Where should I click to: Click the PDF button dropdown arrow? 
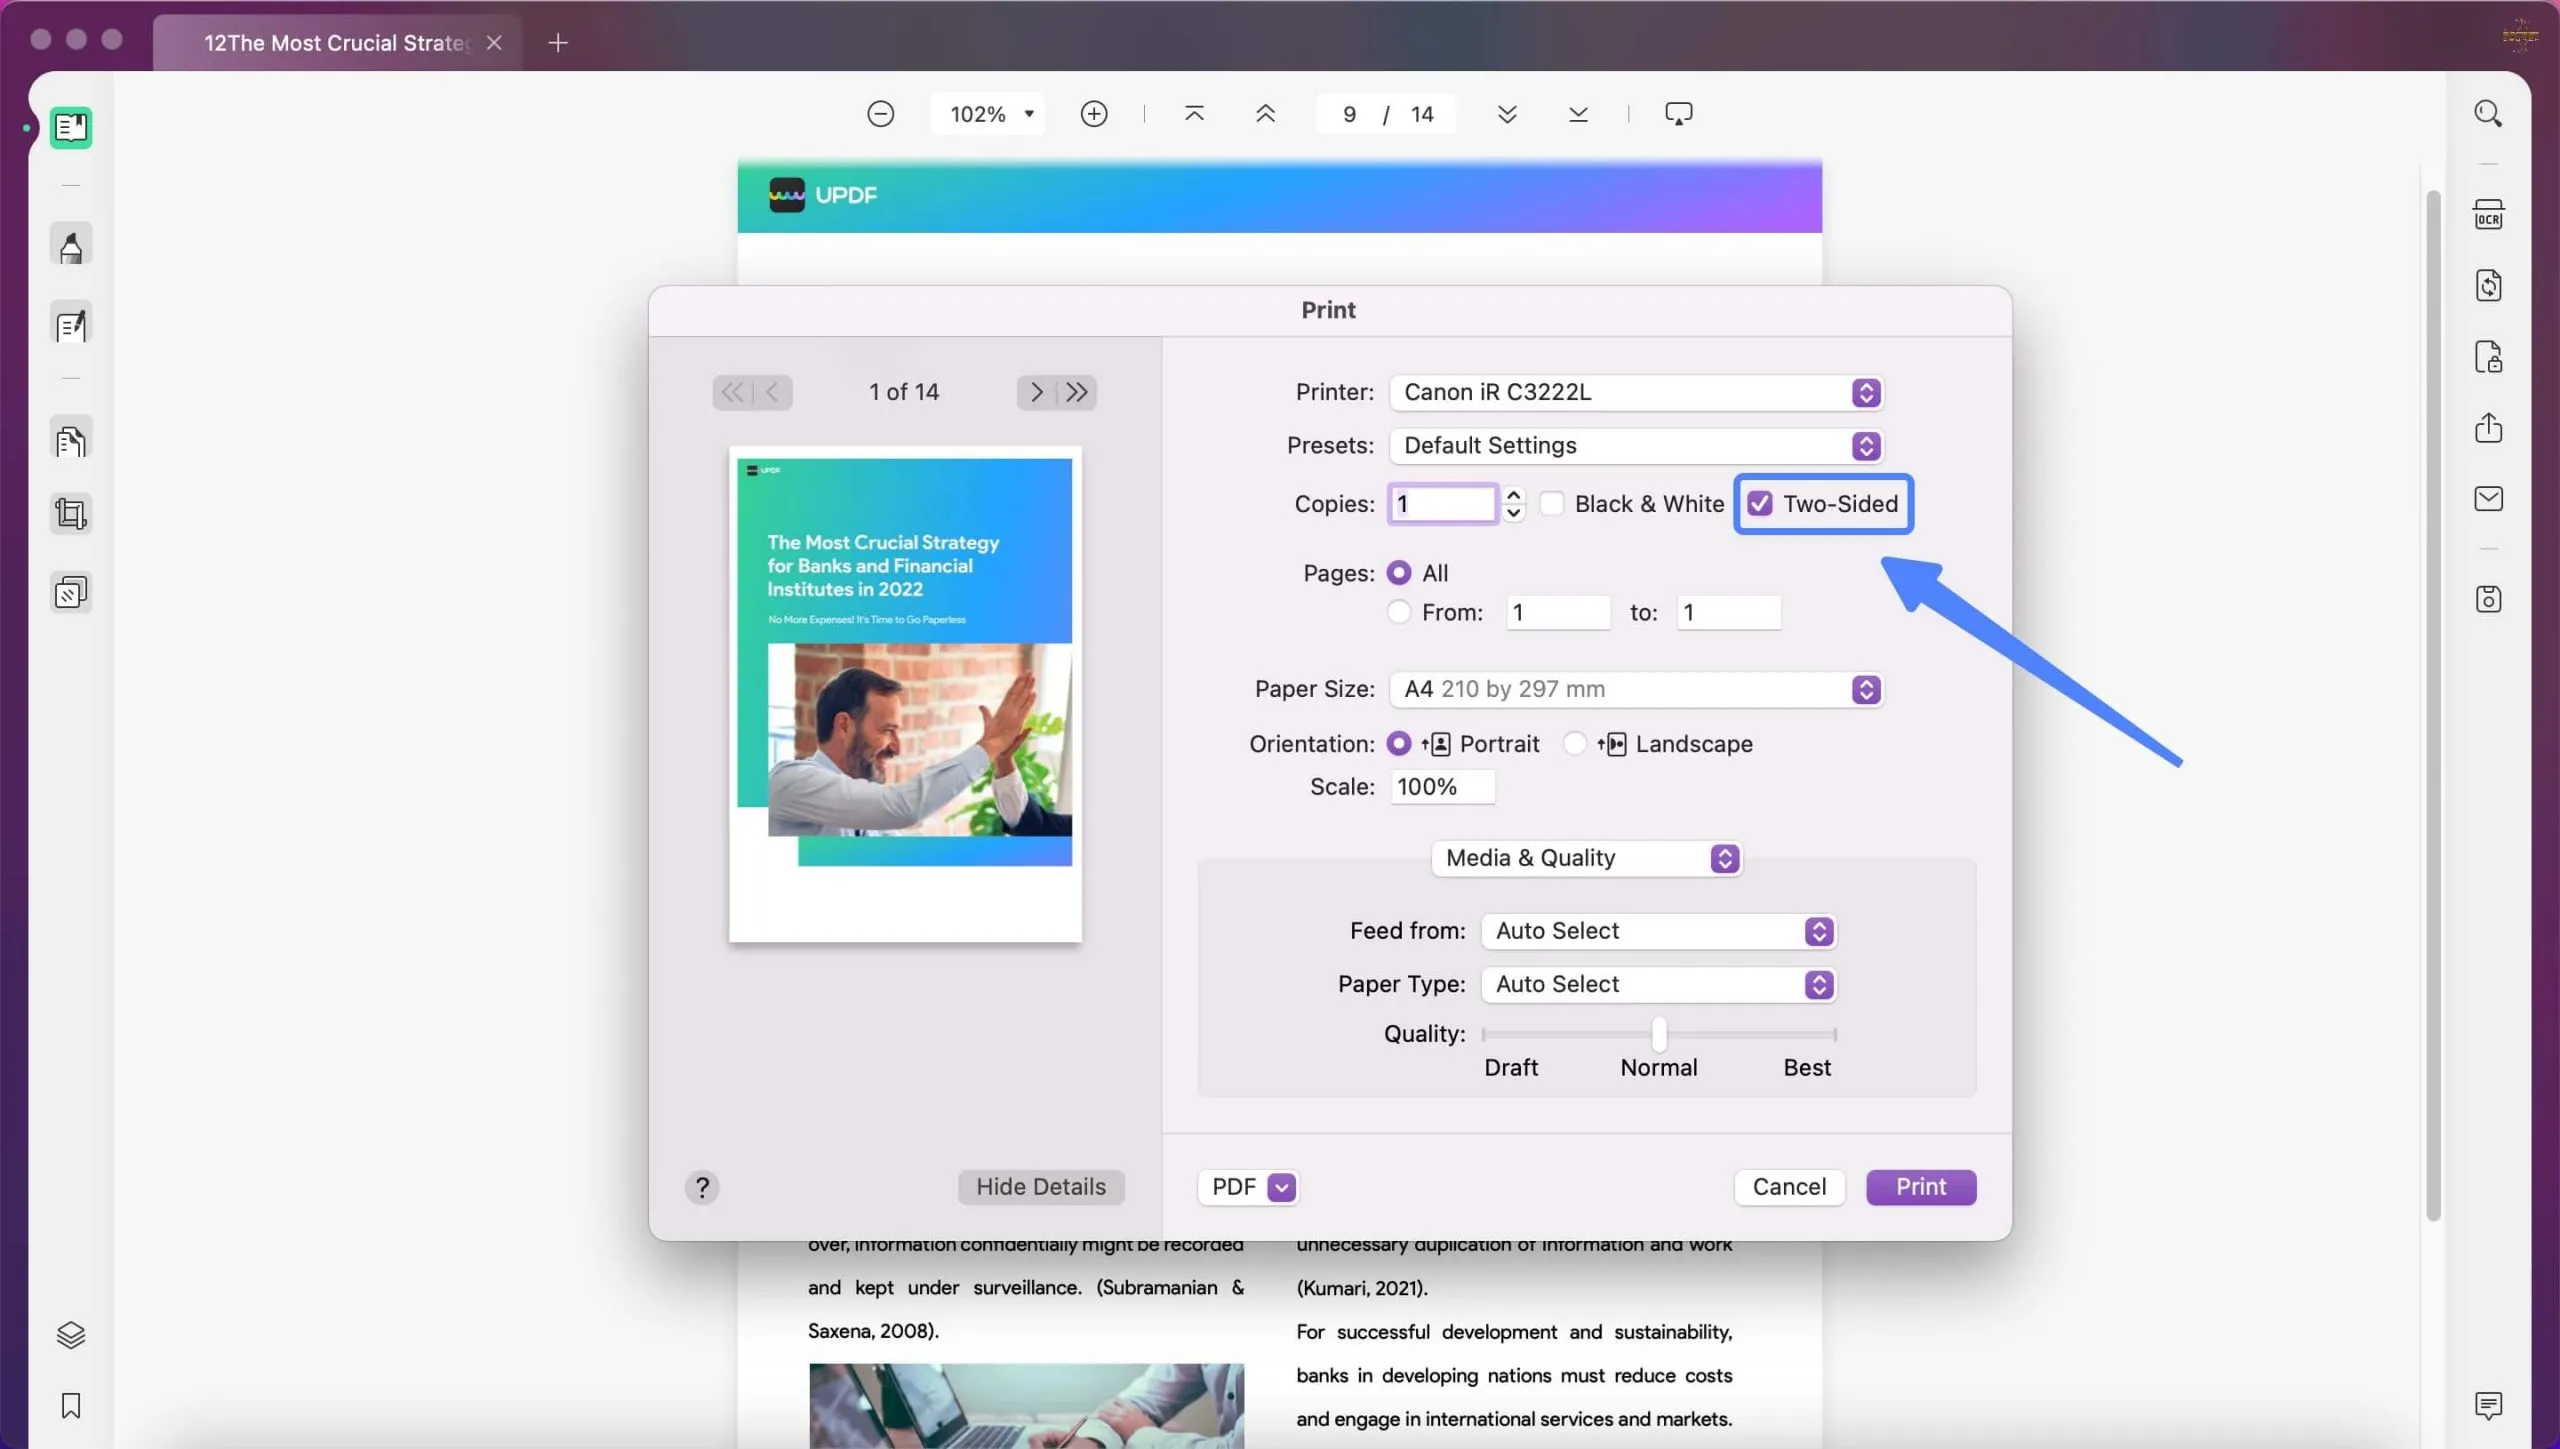pyautogui.click(x=1282, y=1187)
